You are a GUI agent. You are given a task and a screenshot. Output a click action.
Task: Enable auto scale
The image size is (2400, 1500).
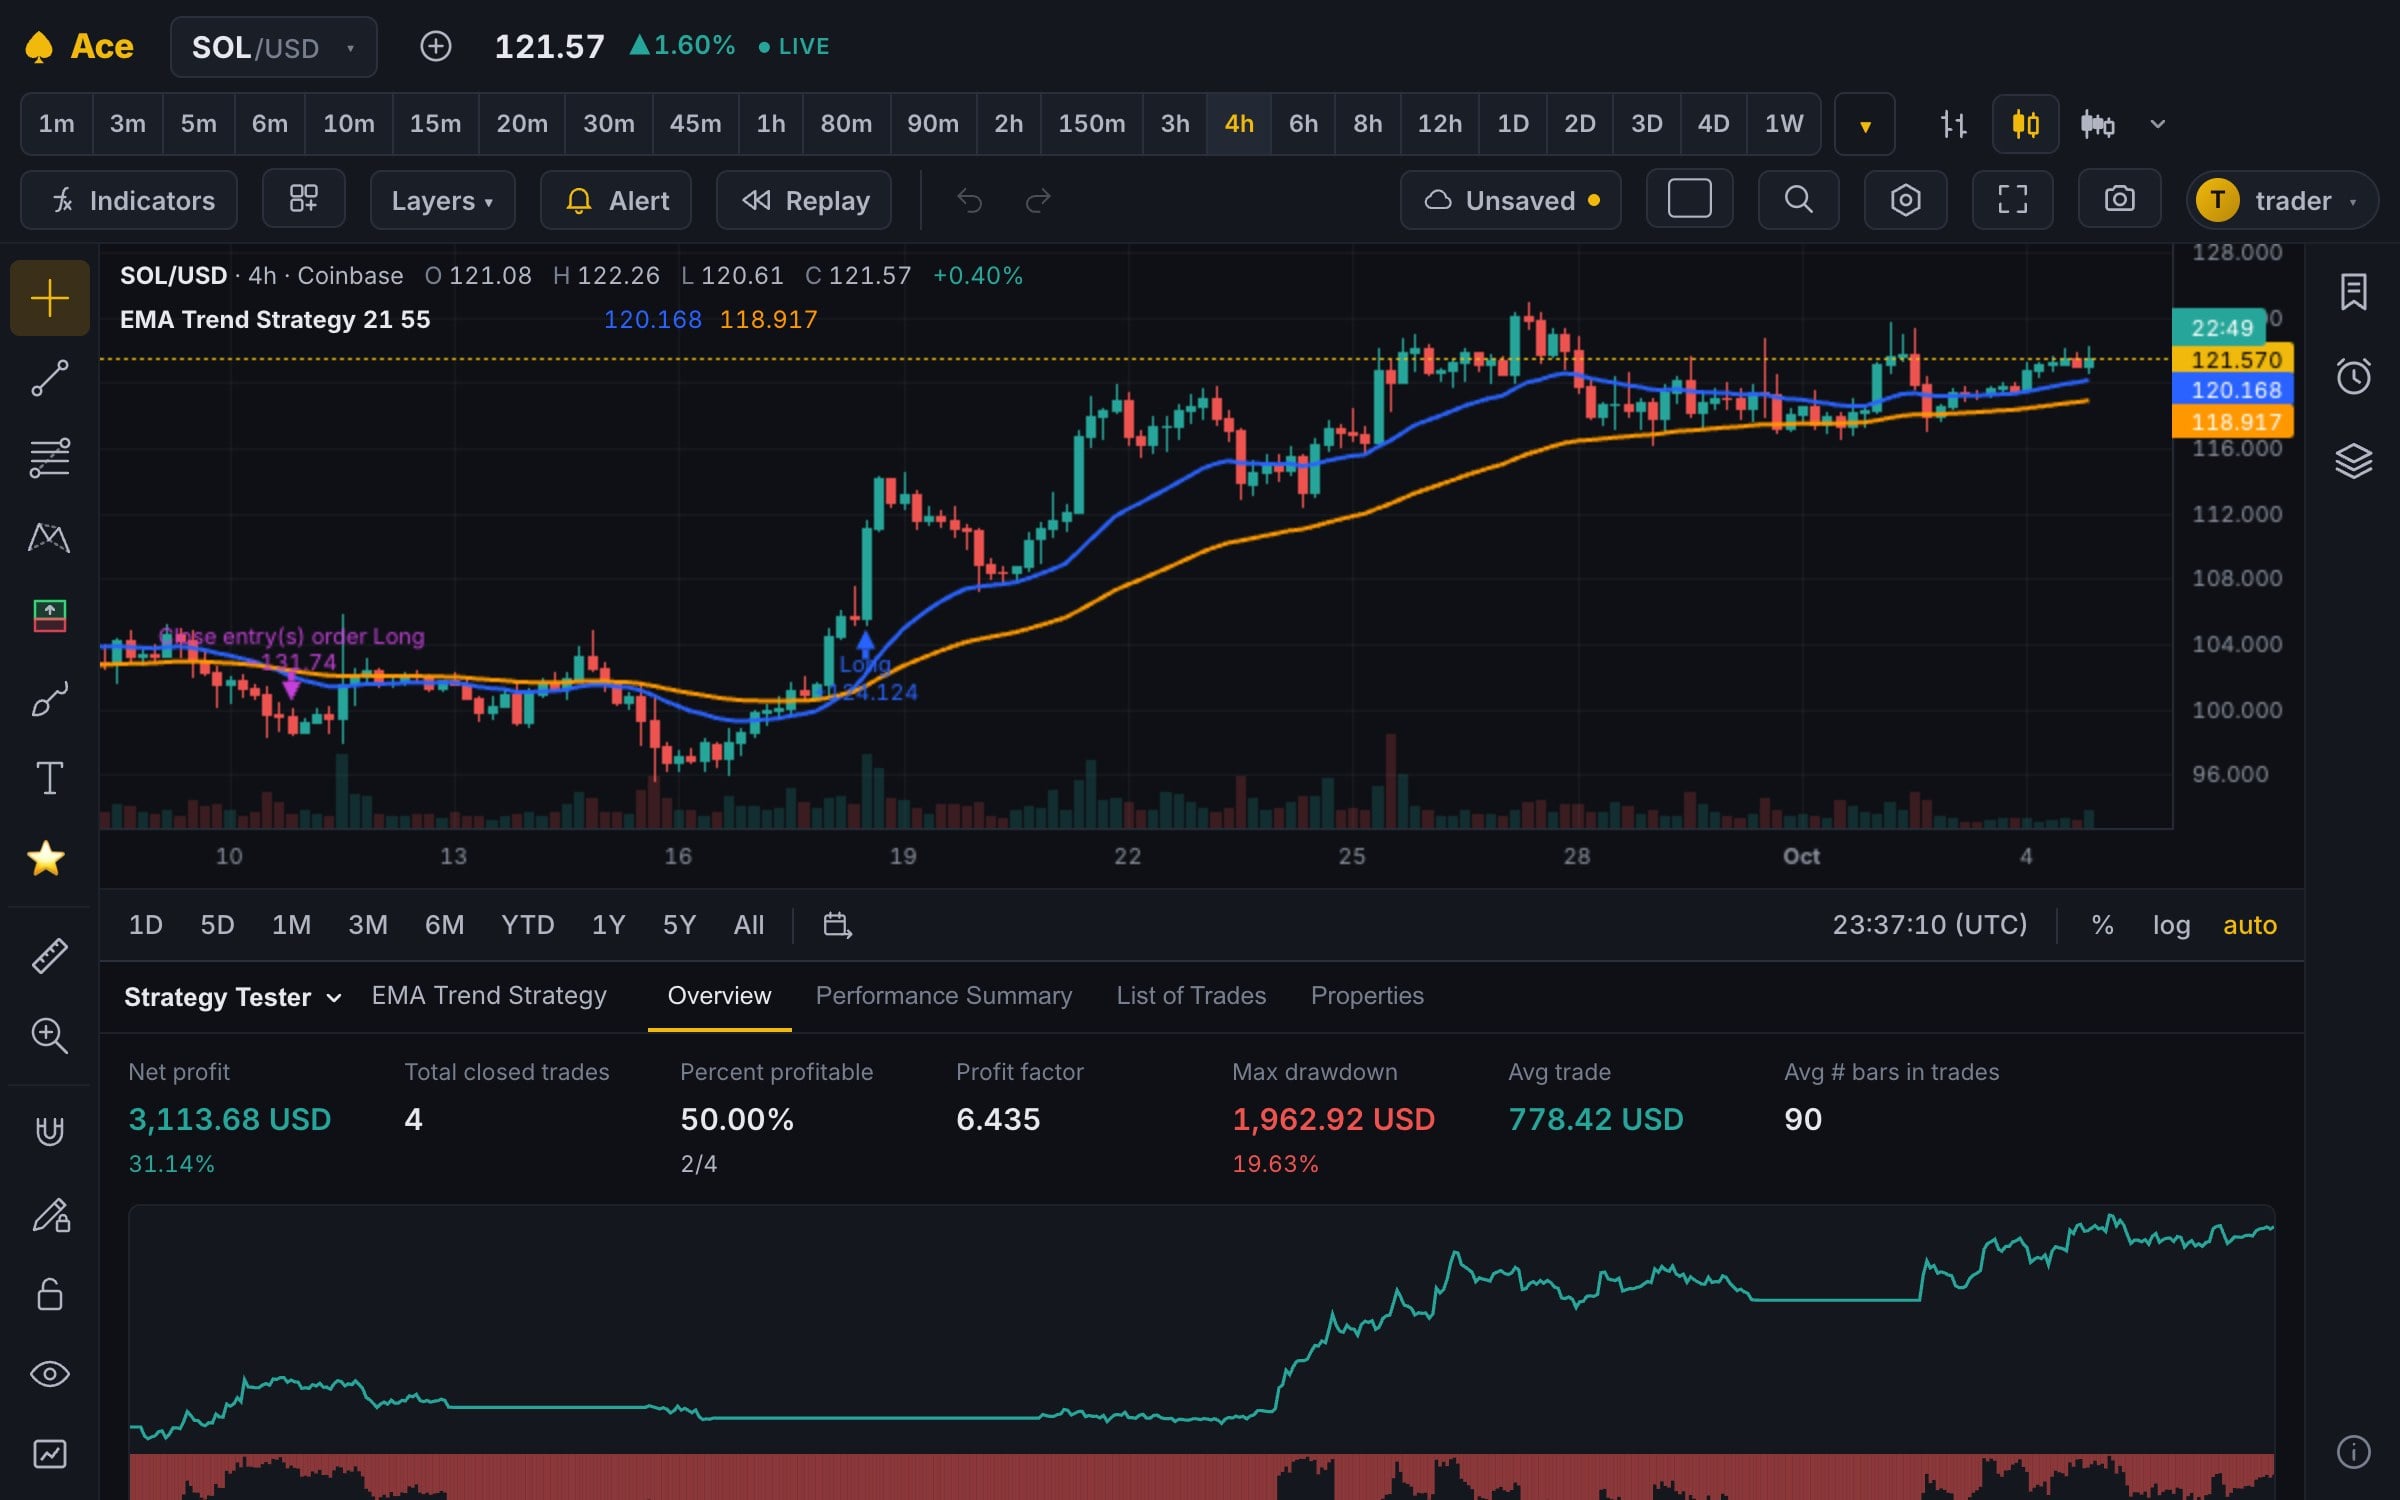(x=2249, y=925)
